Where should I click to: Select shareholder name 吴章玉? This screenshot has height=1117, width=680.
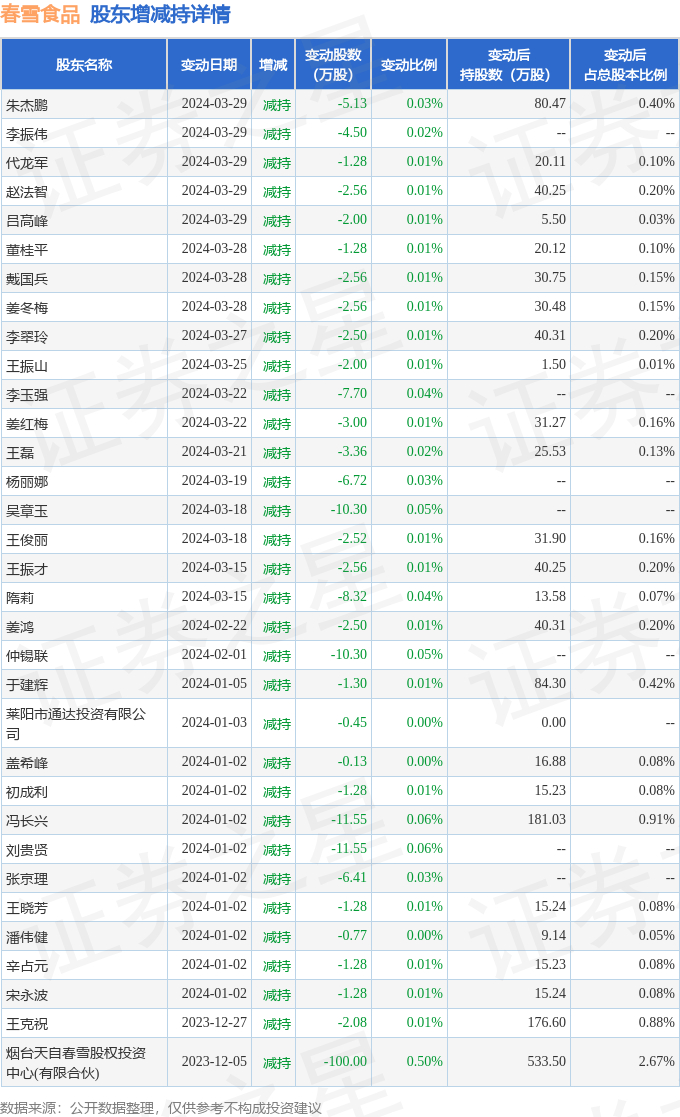(27, 511)
